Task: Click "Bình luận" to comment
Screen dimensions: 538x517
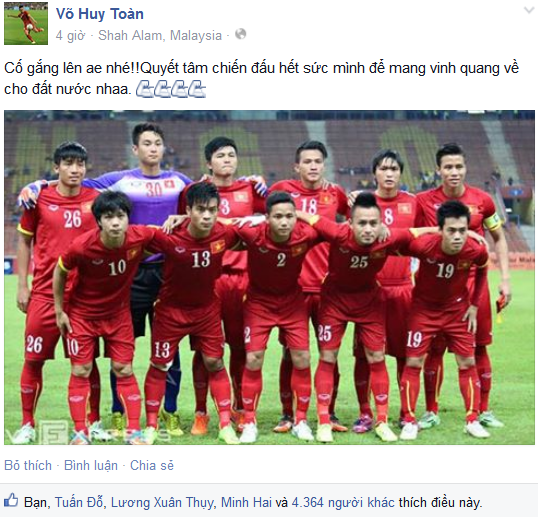Action: (91, 465)
